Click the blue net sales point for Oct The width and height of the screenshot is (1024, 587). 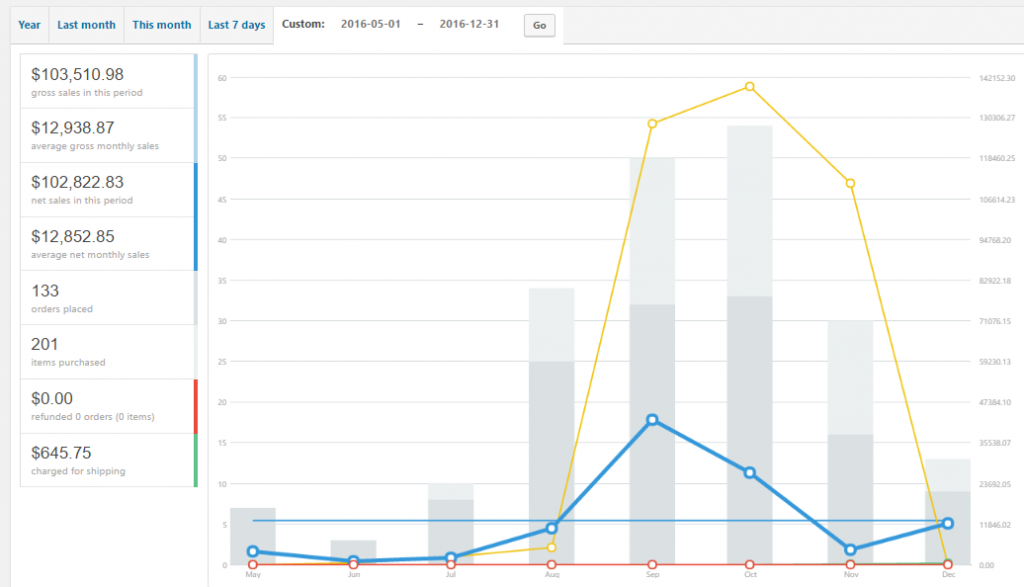point(750,473)
